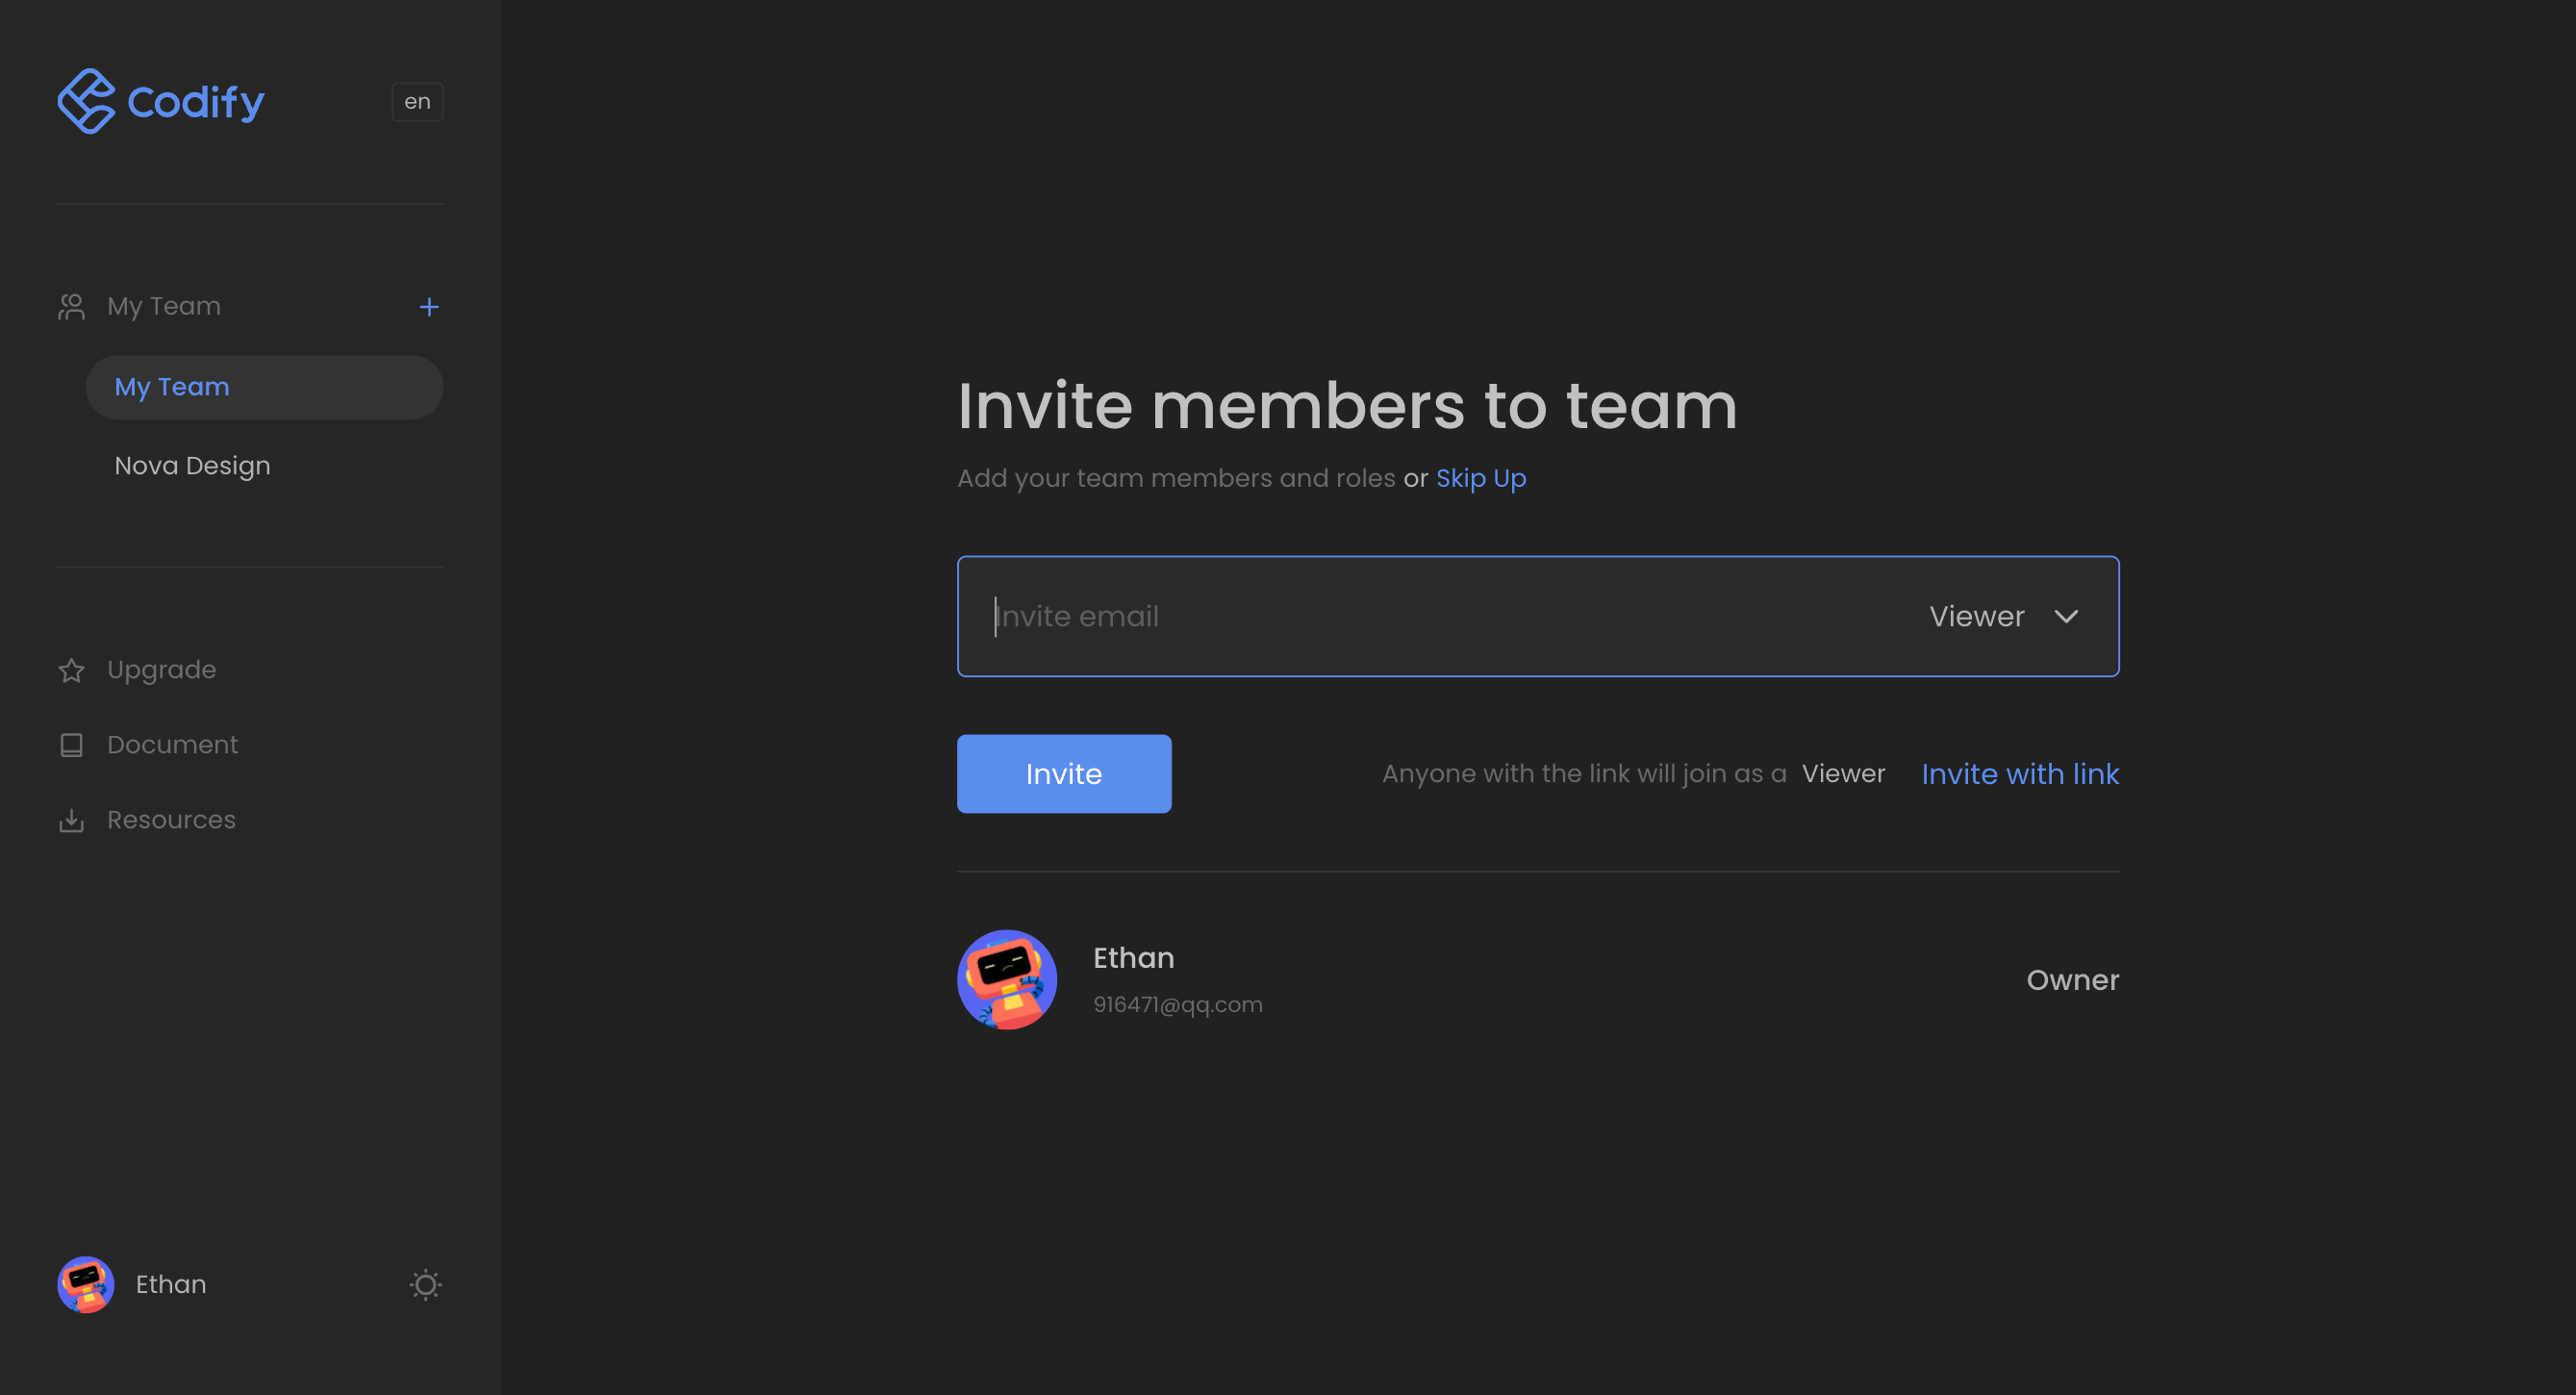Screen dimensions: 2576x1395
Task: Open the 'en' language selector
Action: 417,102
